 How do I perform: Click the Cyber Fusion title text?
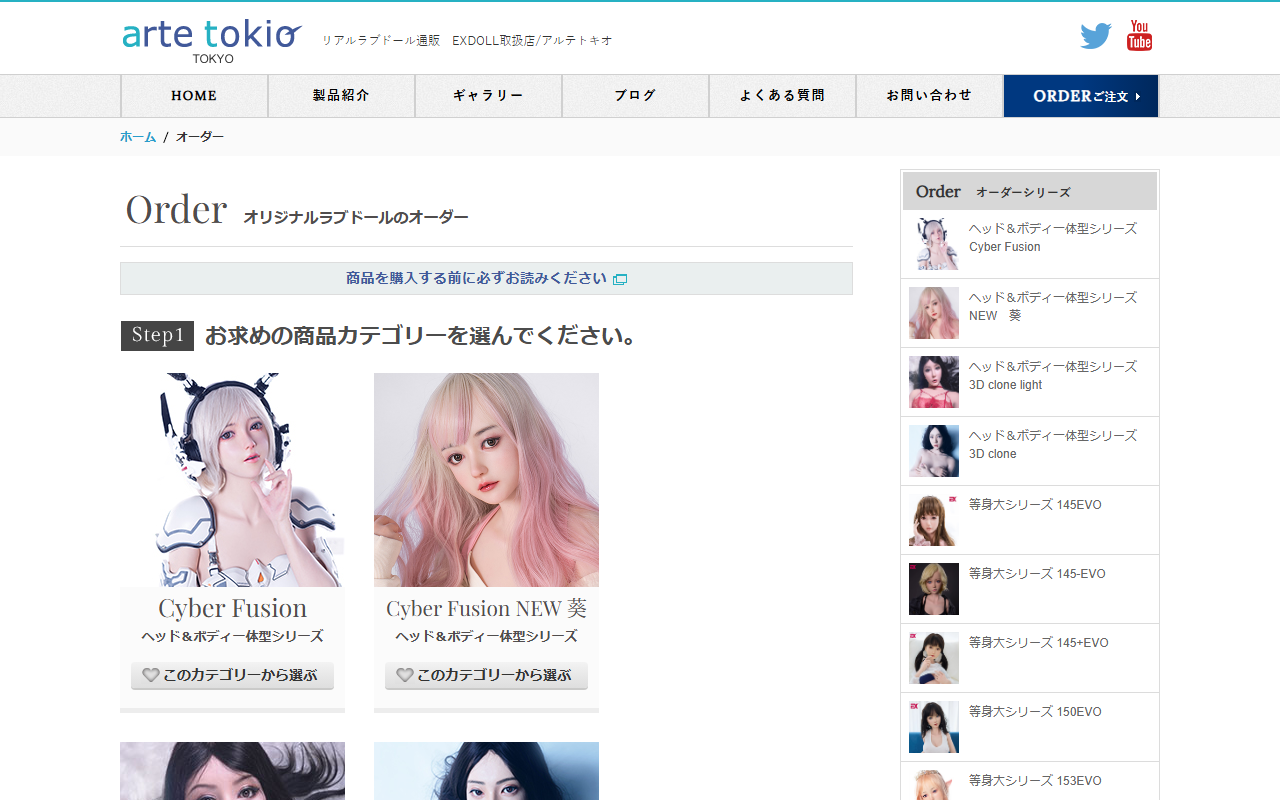point(232,608)
